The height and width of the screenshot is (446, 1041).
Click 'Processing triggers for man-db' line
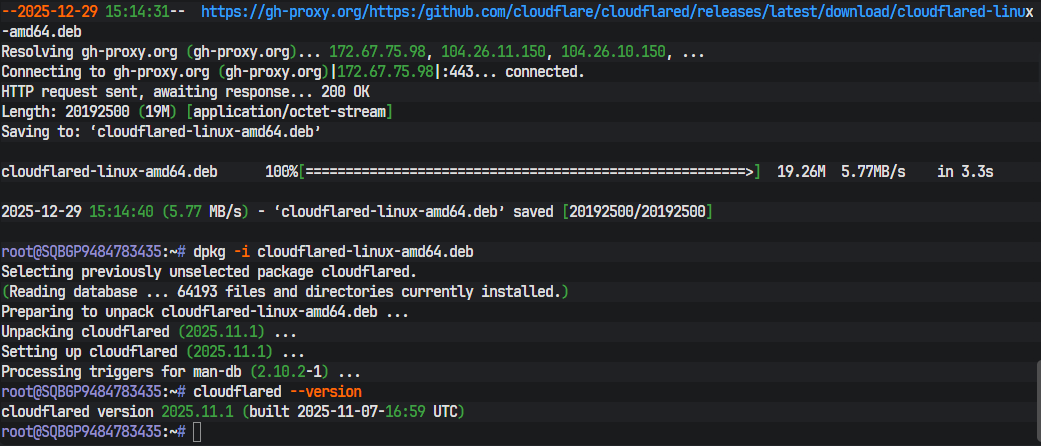tap(181, 371)
